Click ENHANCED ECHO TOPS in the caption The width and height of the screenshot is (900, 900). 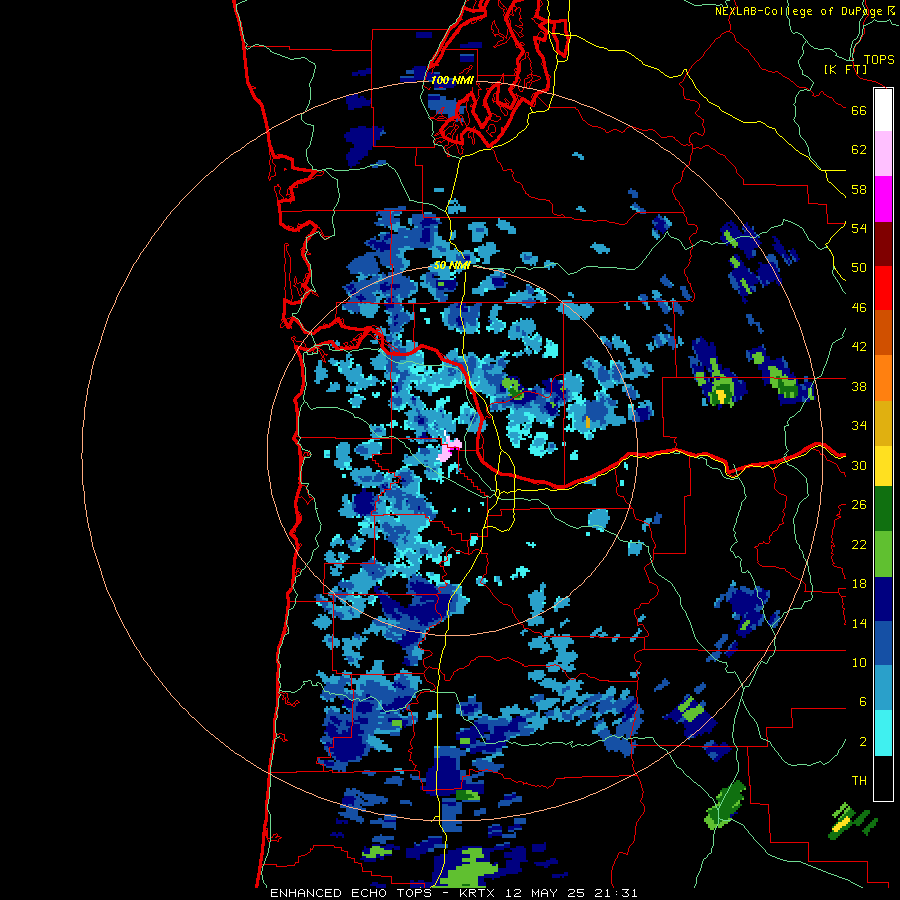351,893
